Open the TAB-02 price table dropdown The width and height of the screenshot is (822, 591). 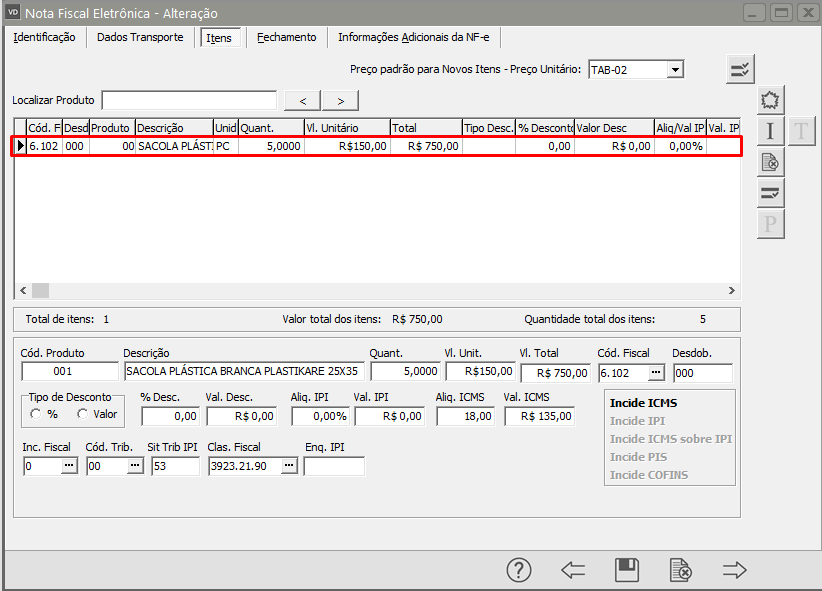676,69
